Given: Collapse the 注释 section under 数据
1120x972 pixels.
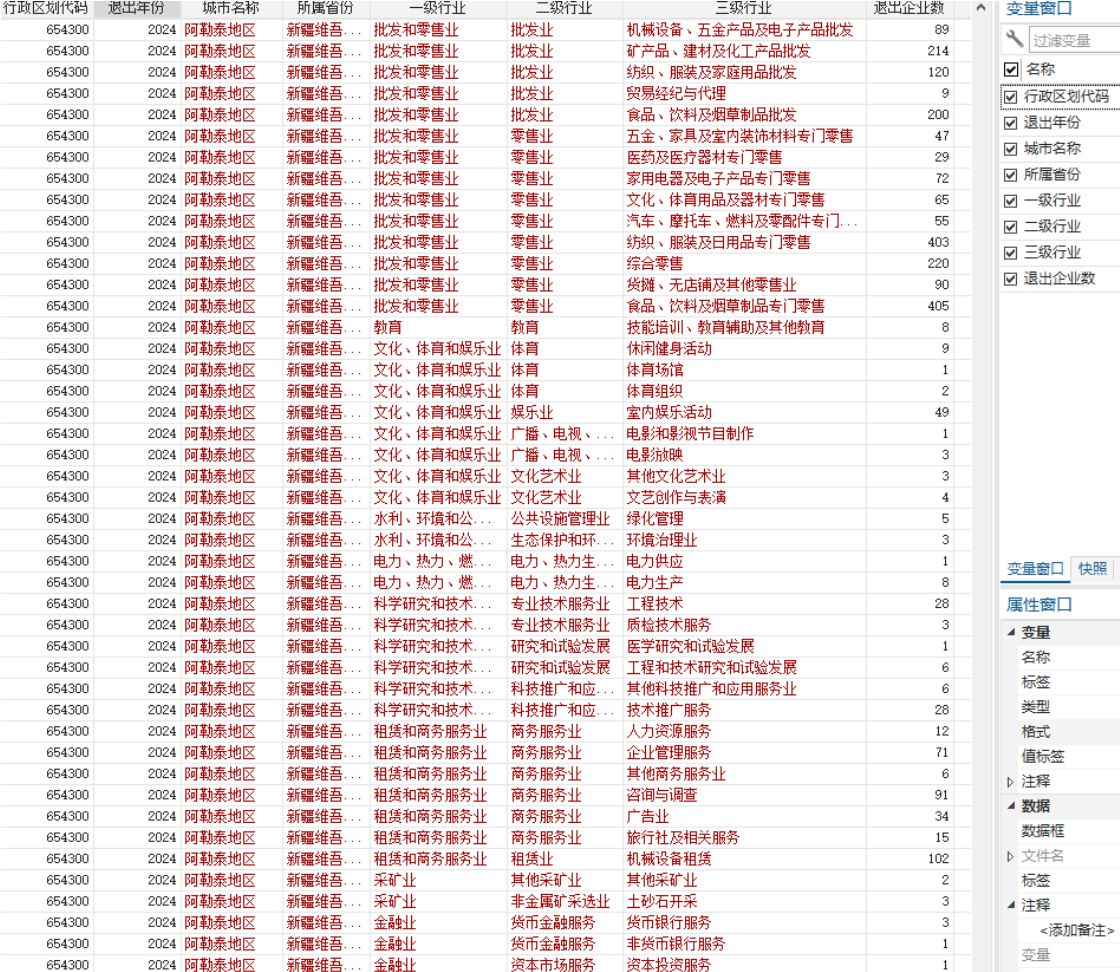Looking at the screenshot, I should (x=1011, y=905).
